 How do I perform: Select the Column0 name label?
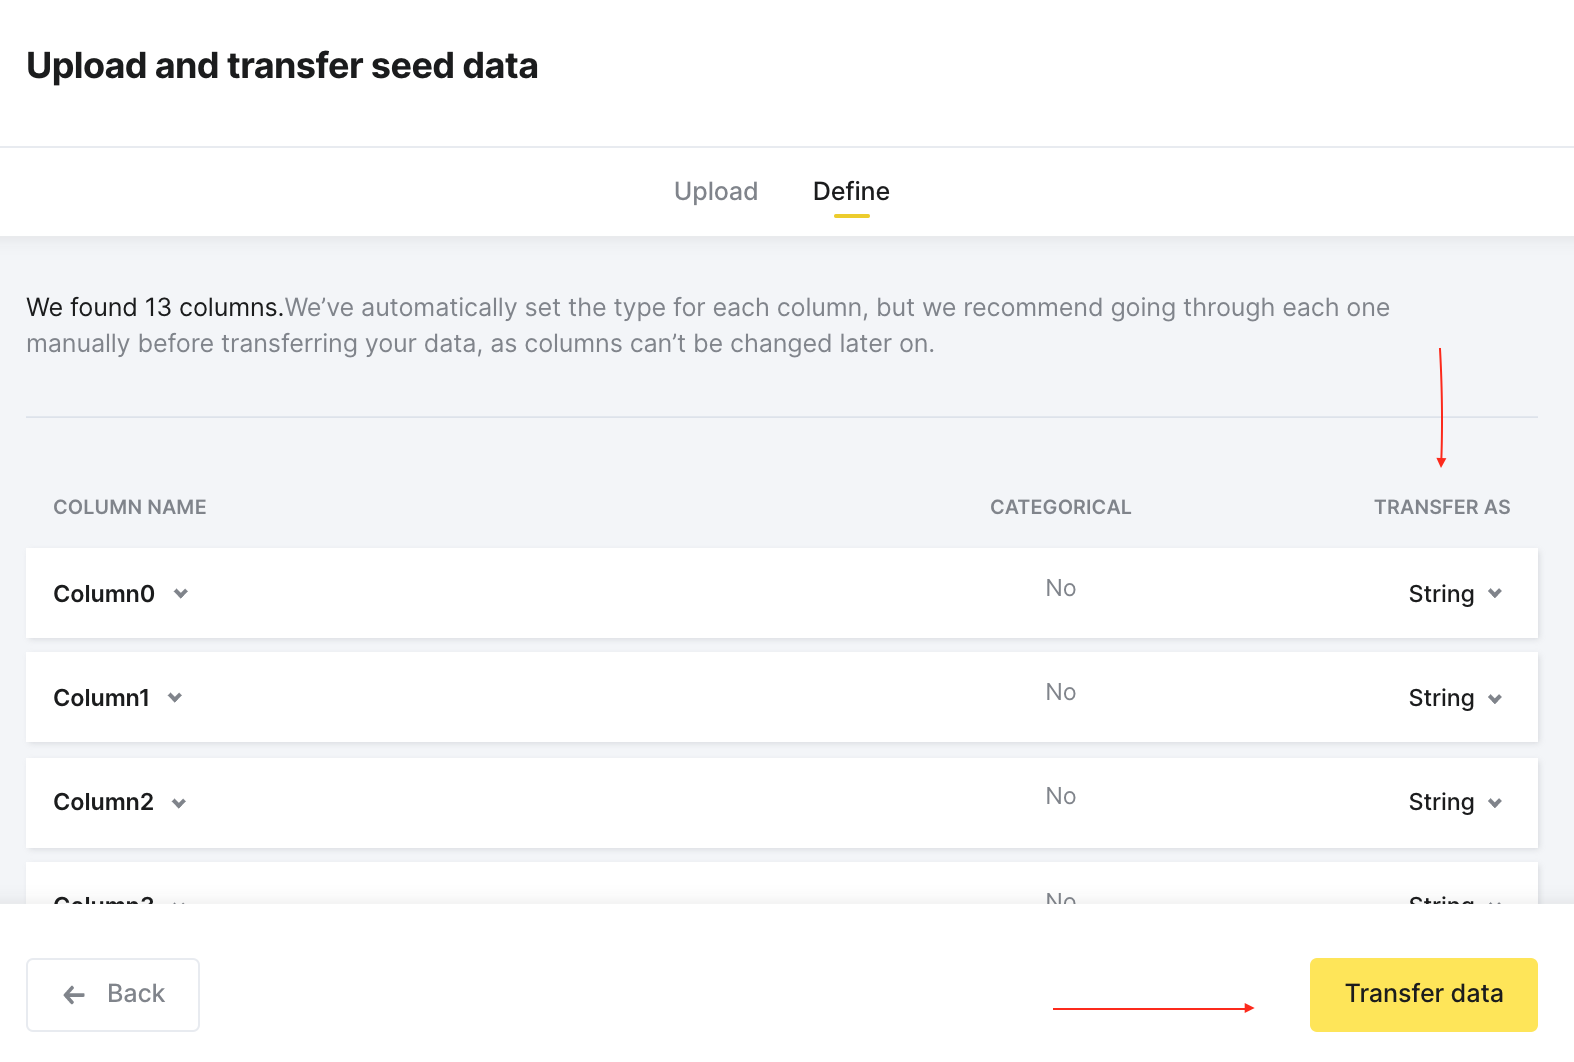tap(104, 594)
